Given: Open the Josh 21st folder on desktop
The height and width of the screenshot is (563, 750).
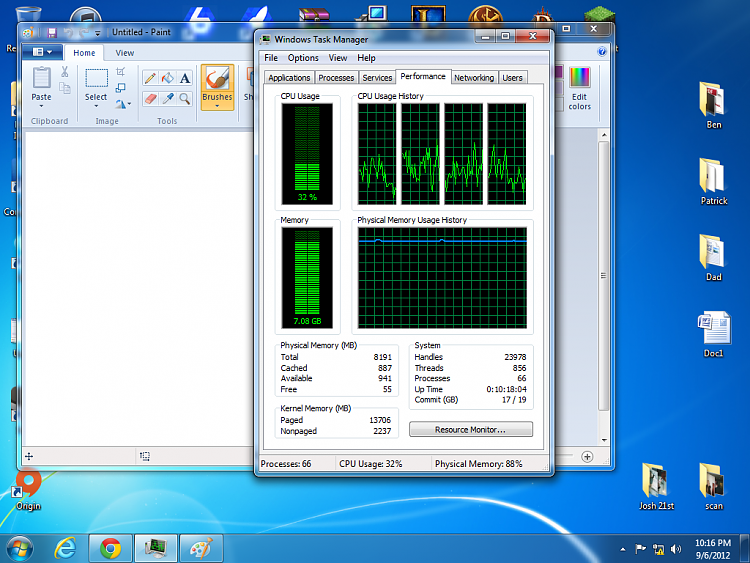Looking at the screenshot, I should pyautogui.click(x=656, y=486).
